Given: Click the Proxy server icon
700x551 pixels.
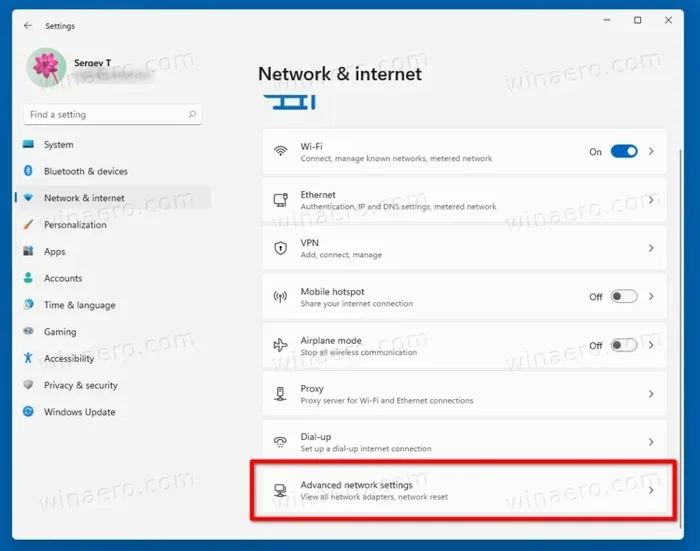Looking at the screenshot, I should click(280, 394).
